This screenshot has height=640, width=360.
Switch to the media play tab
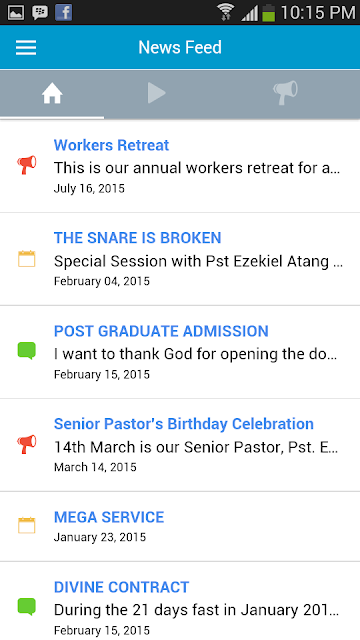tap(157, 93)
